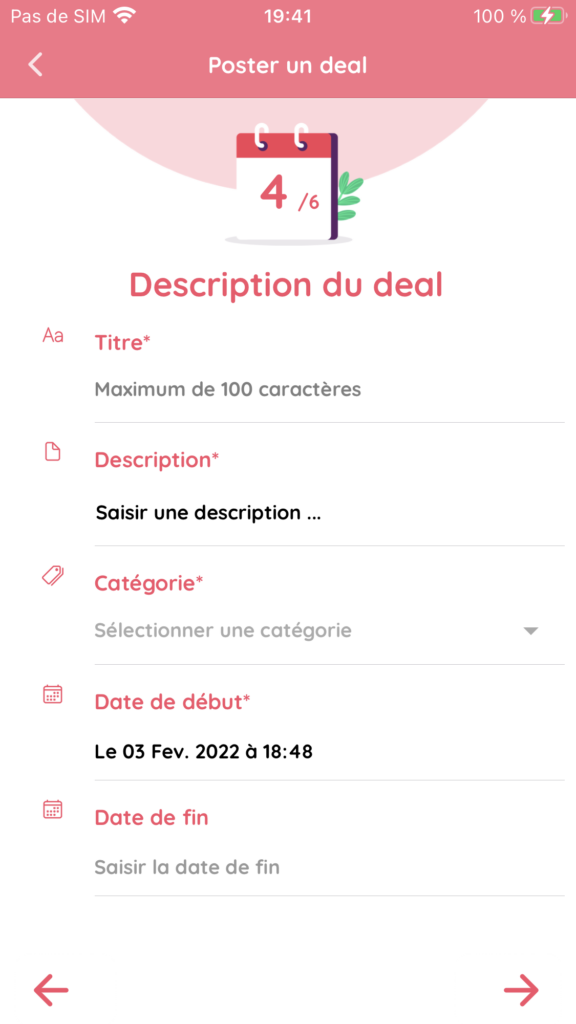This screenshot has width=576, height=1024.
Task: Focus the 'Saisir une description ...' field
Action: [329, 513]
